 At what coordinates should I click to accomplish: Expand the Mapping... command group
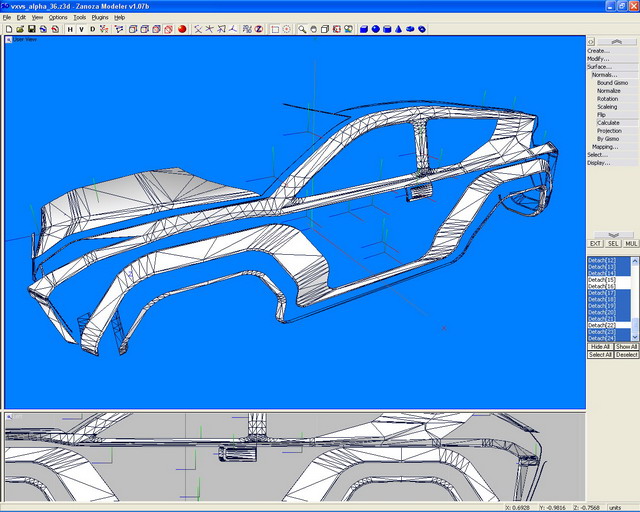point(604,147)
